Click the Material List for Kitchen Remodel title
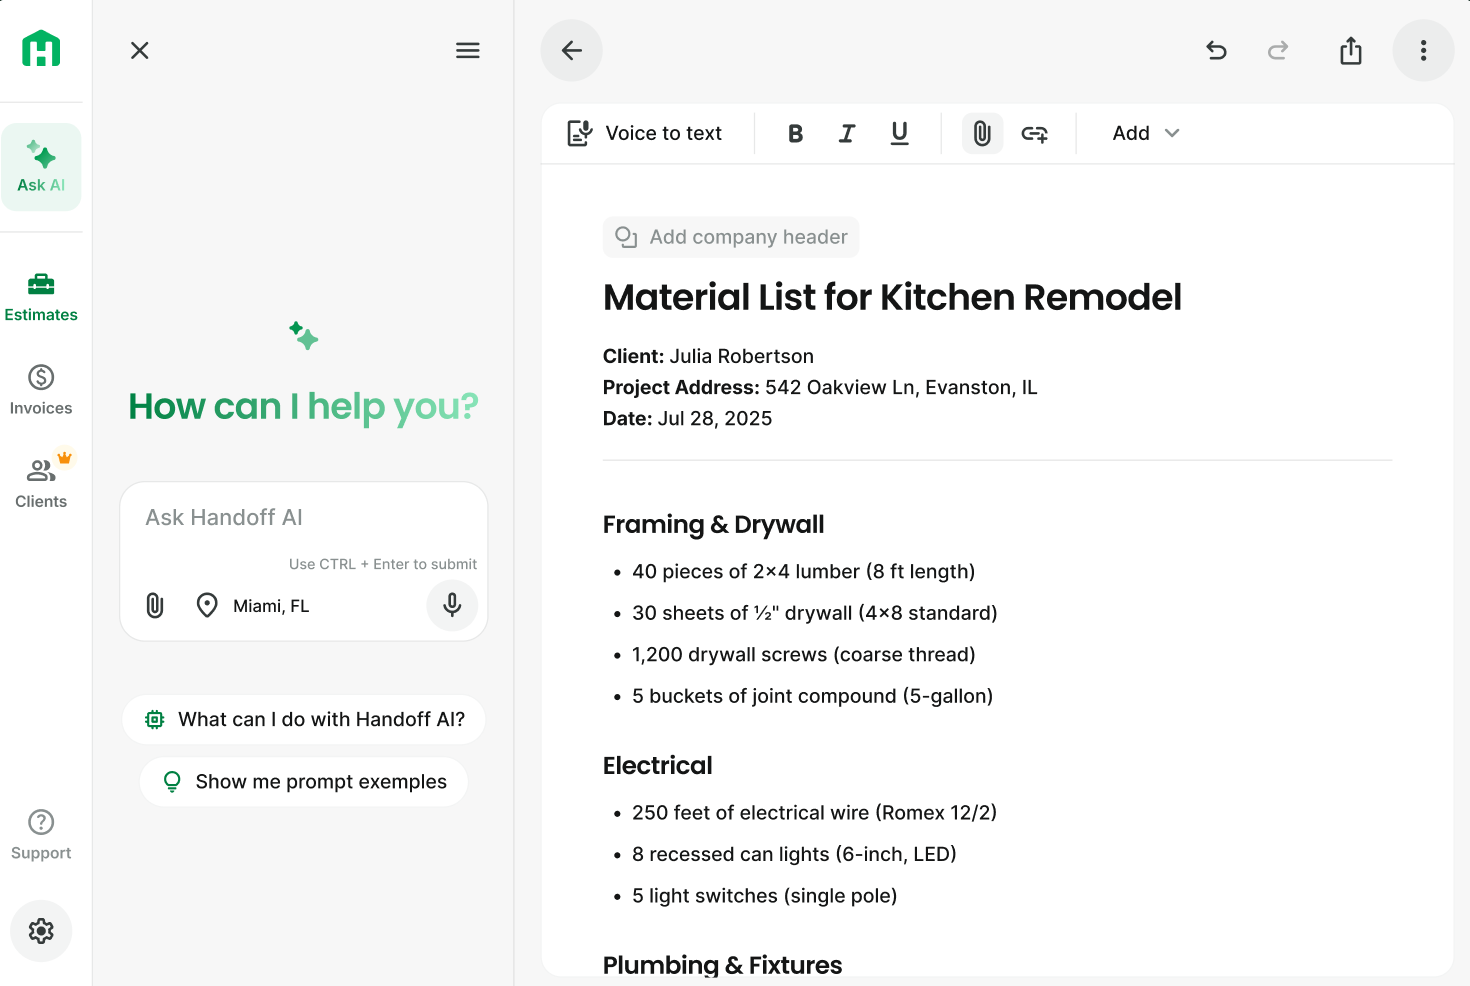This screenshot has width=1470, height=986. [x=892, y=297]
